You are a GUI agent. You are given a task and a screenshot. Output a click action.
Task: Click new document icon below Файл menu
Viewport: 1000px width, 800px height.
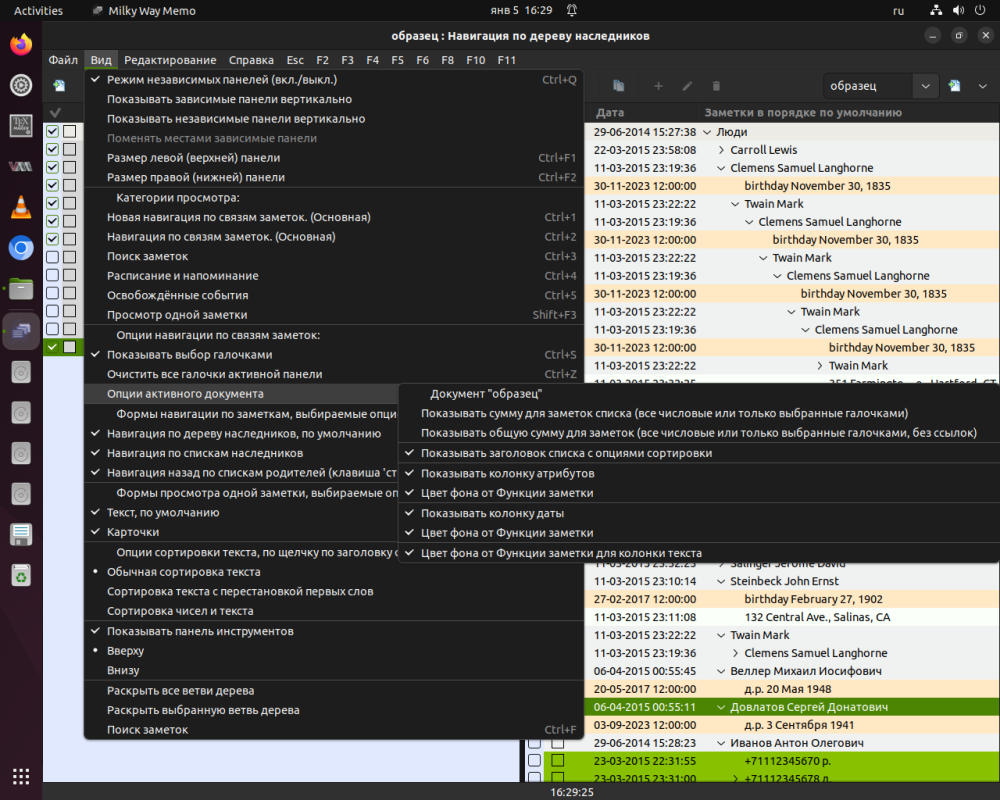60,86
